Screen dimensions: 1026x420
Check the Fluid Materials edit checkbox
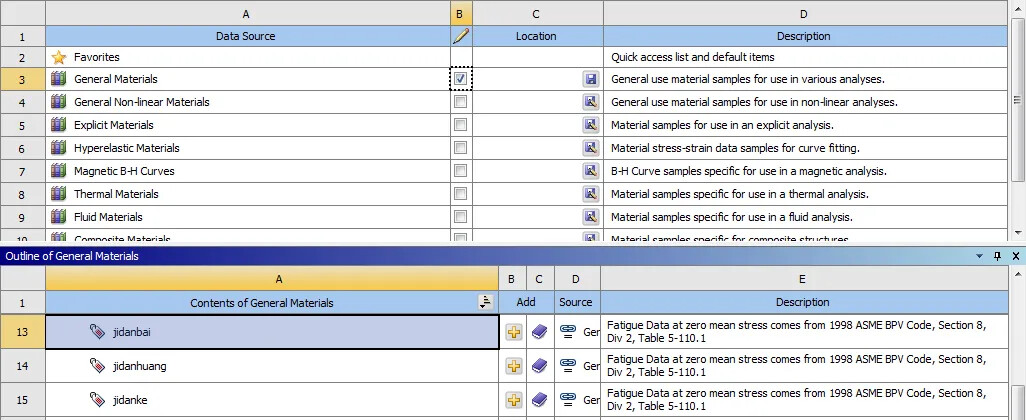(460, 217)
